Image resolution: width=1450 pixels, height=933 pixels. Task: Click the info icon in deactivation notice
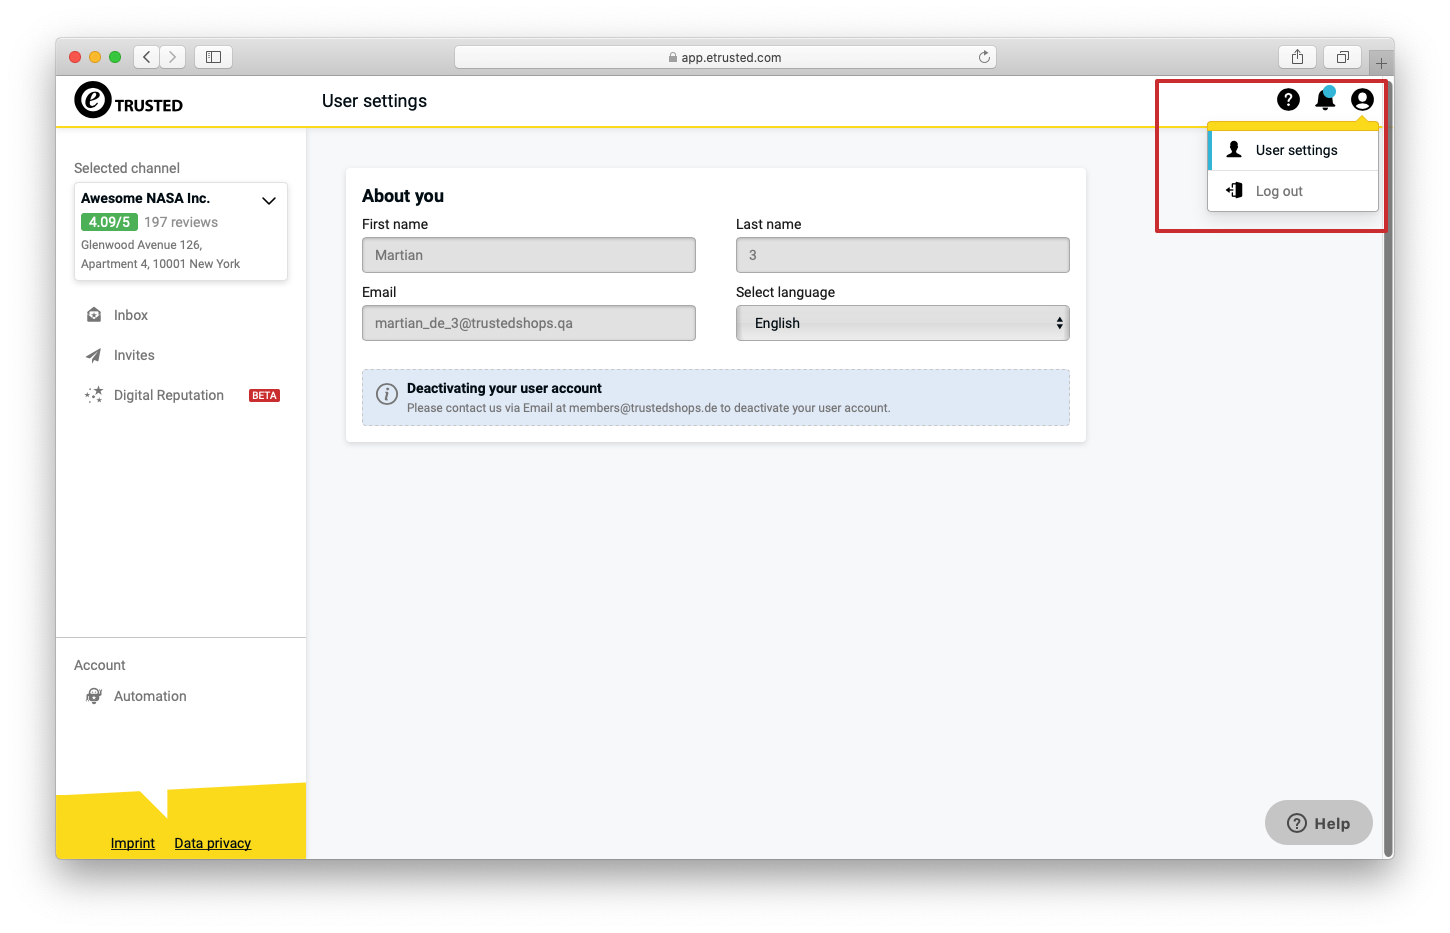point(387,394)
